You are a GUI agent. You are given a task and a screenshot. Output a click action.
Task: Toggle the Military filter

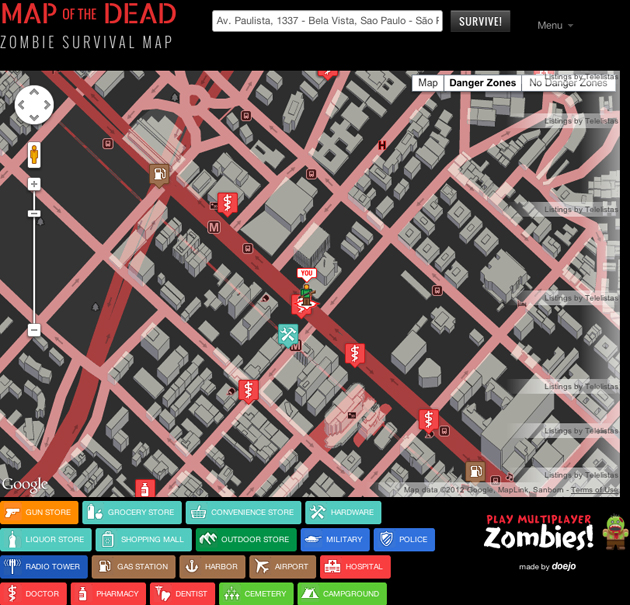tap(335, 540)
